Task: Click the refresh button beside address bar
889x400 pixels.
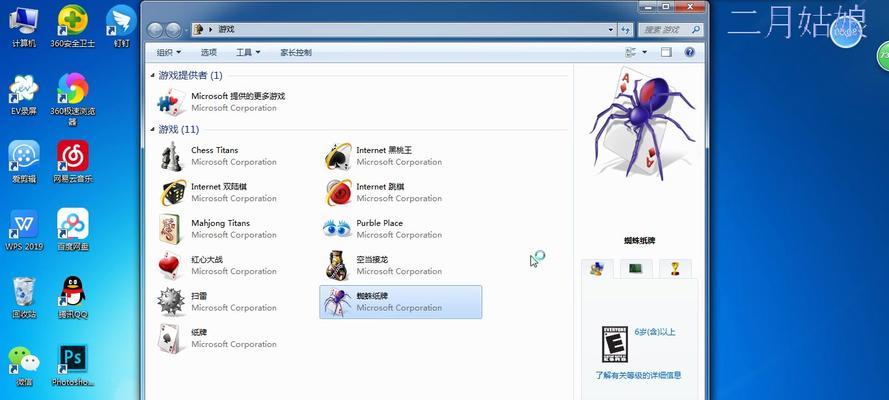Action: (625, 29)
